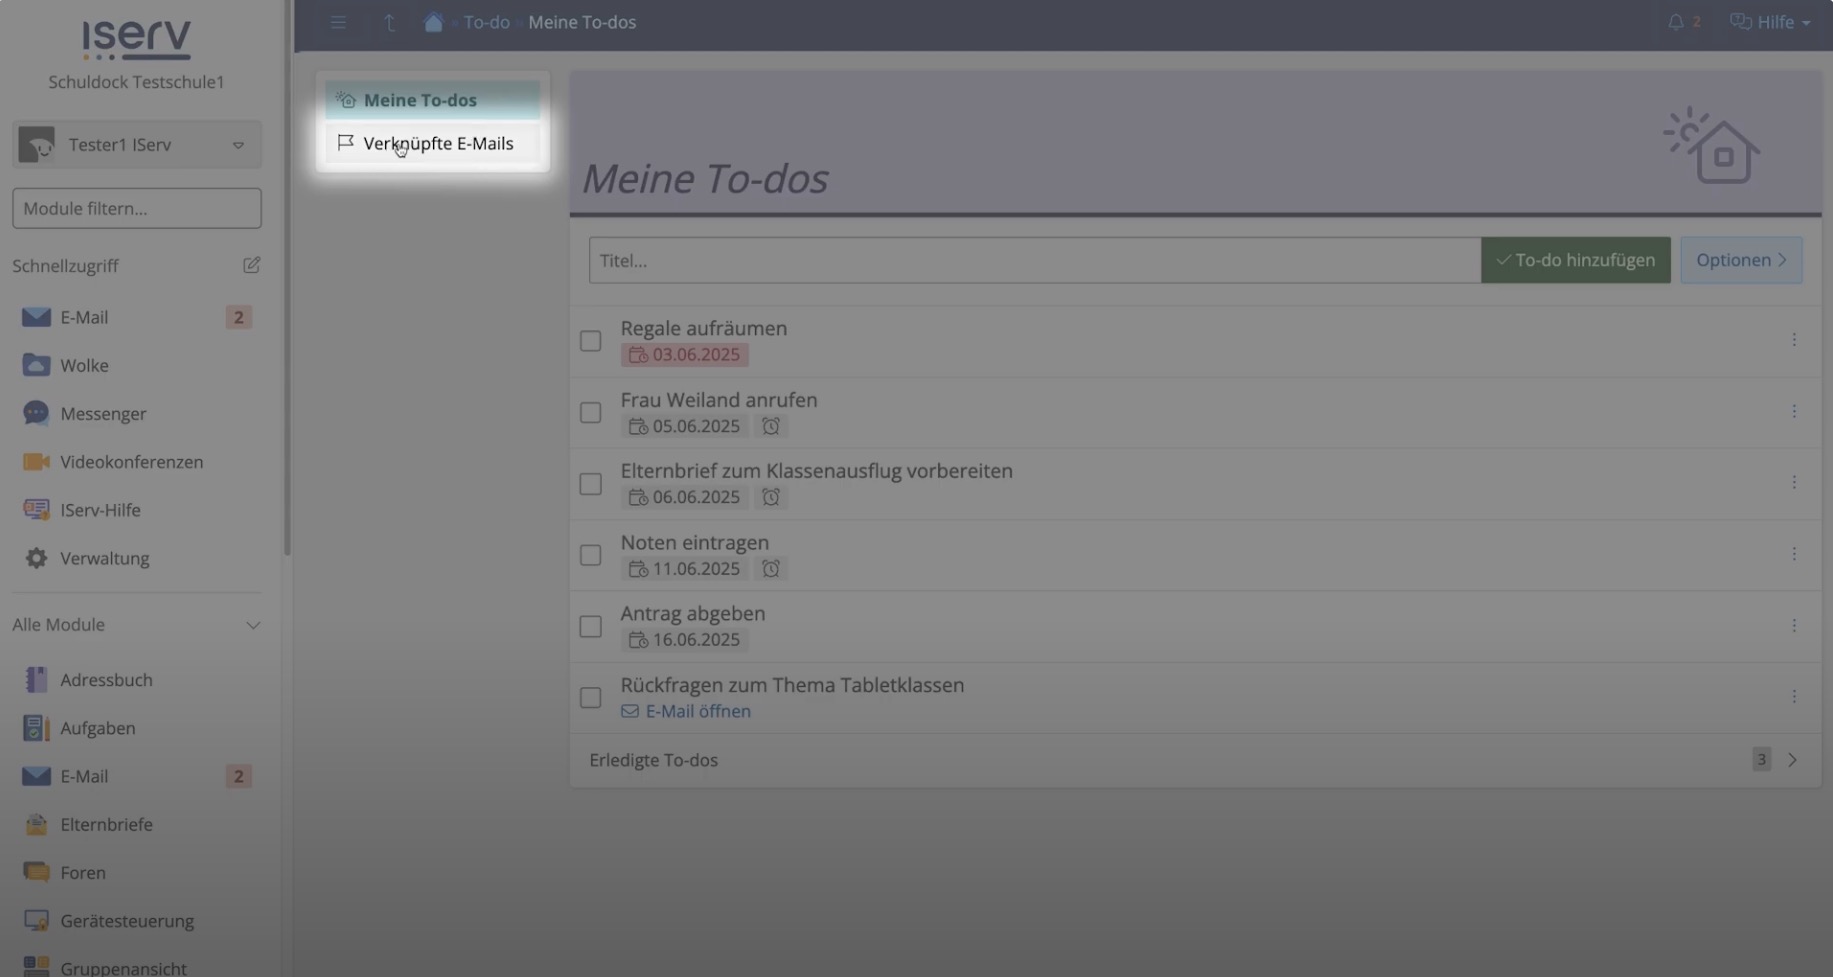This screenshot has height=977, width=1833.
Task: Mark Frau Weiland anrufen as done
Action: click(x=591, y=412)
